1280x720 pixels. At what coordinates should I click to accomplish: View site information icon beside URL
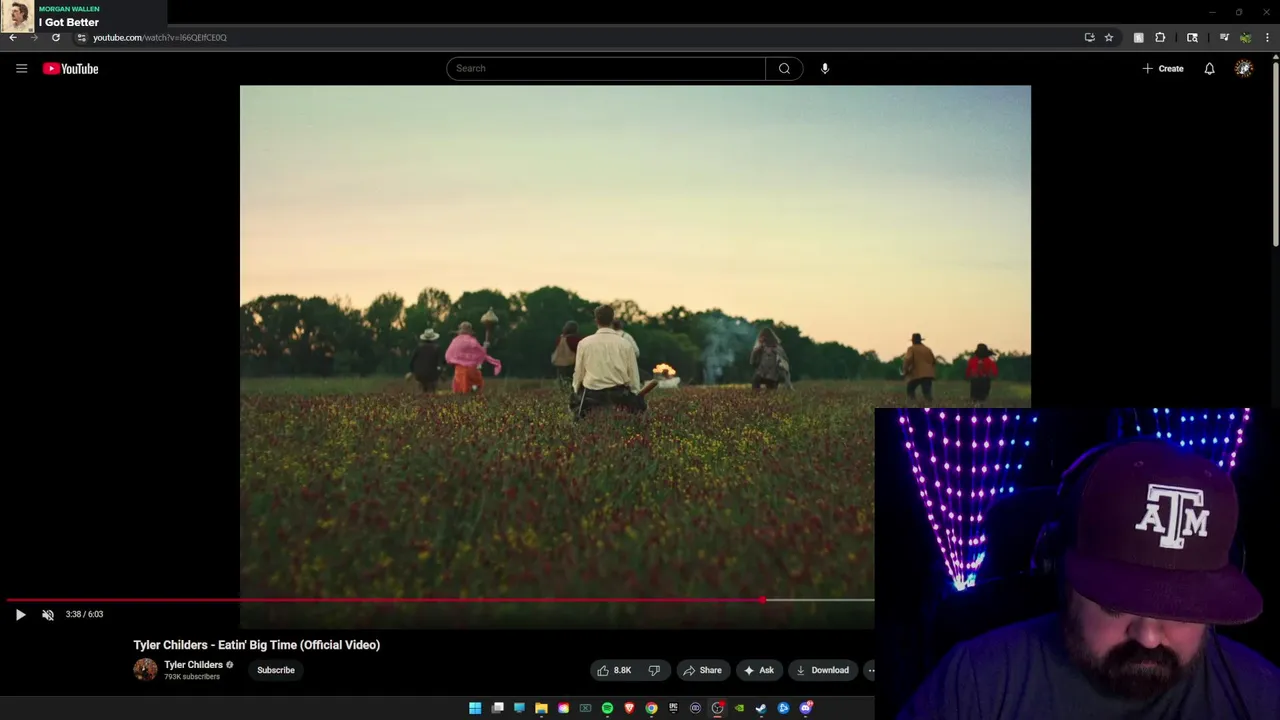click(82, 37)
